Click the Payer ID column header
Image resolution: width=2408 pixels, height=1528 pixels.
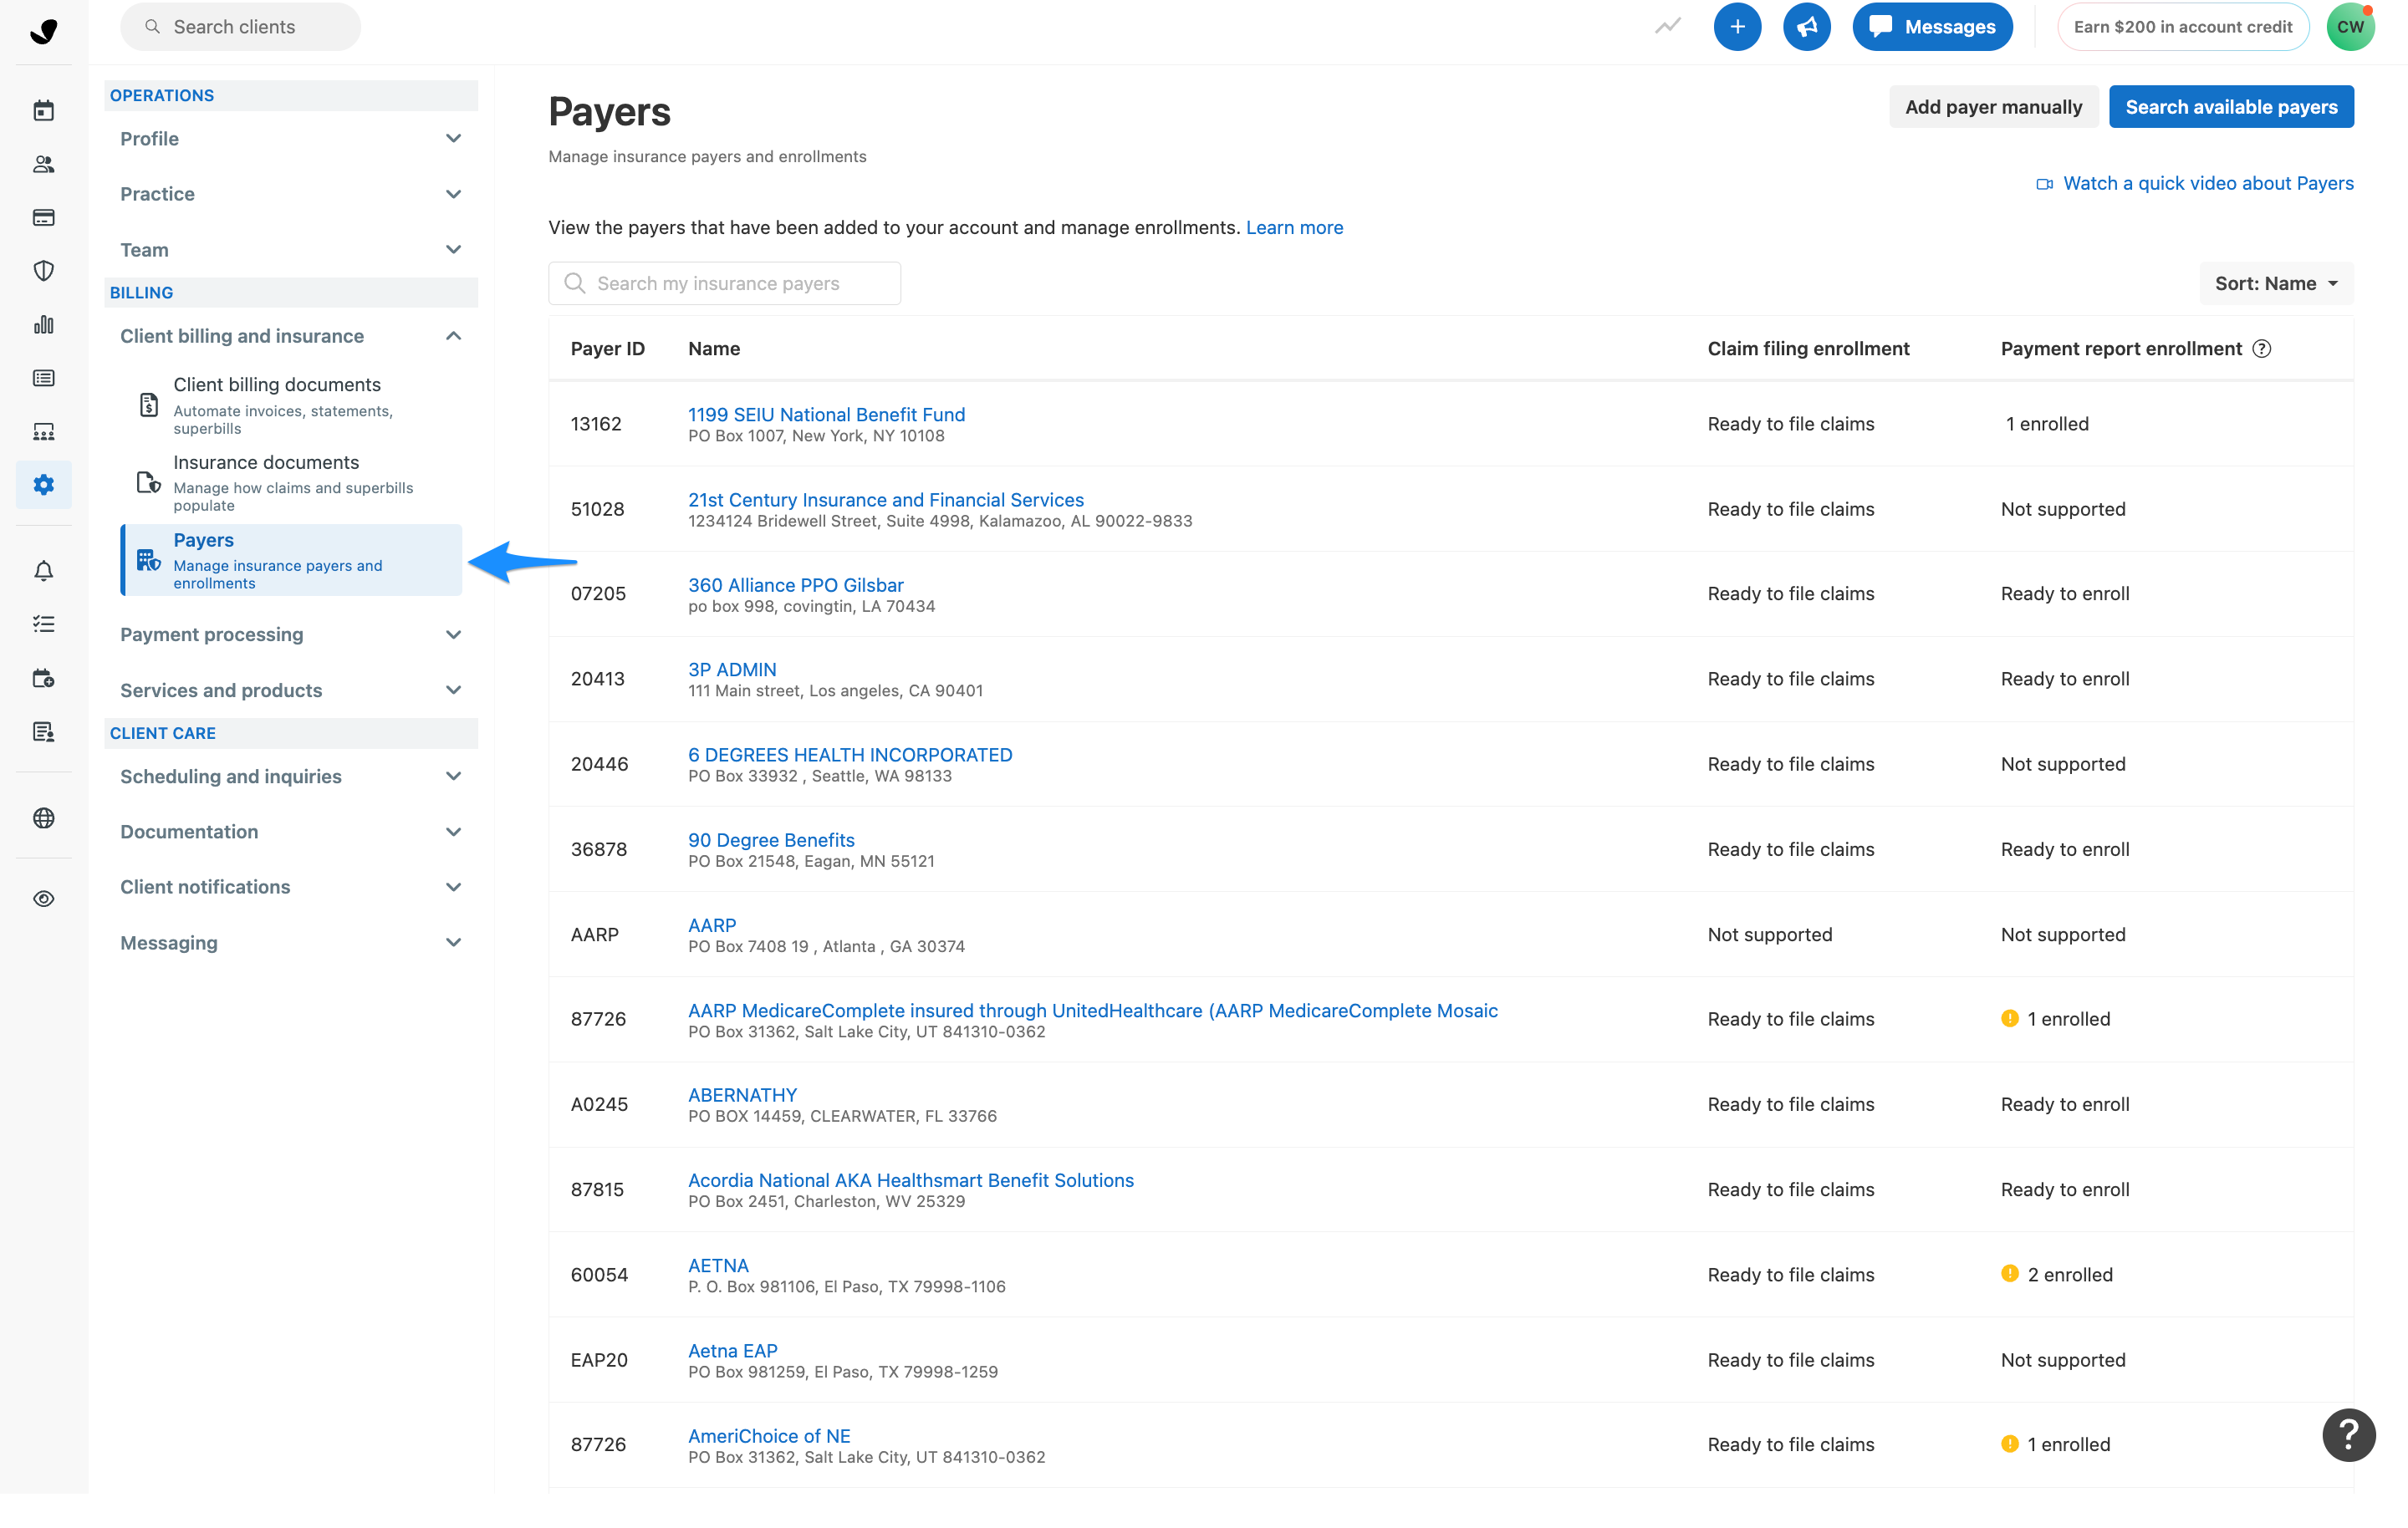point(607,349)
